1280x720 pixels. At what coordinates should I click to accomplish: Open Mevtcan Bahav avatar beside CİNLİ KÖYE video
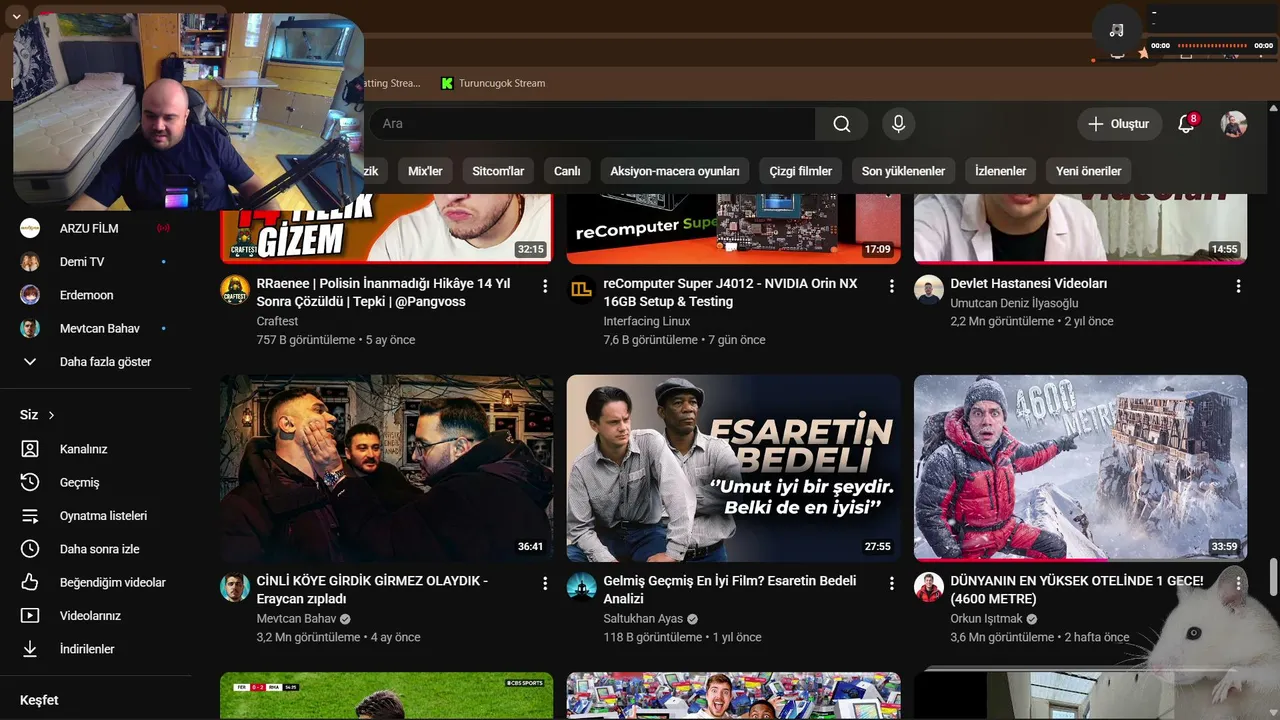[235, 587]
